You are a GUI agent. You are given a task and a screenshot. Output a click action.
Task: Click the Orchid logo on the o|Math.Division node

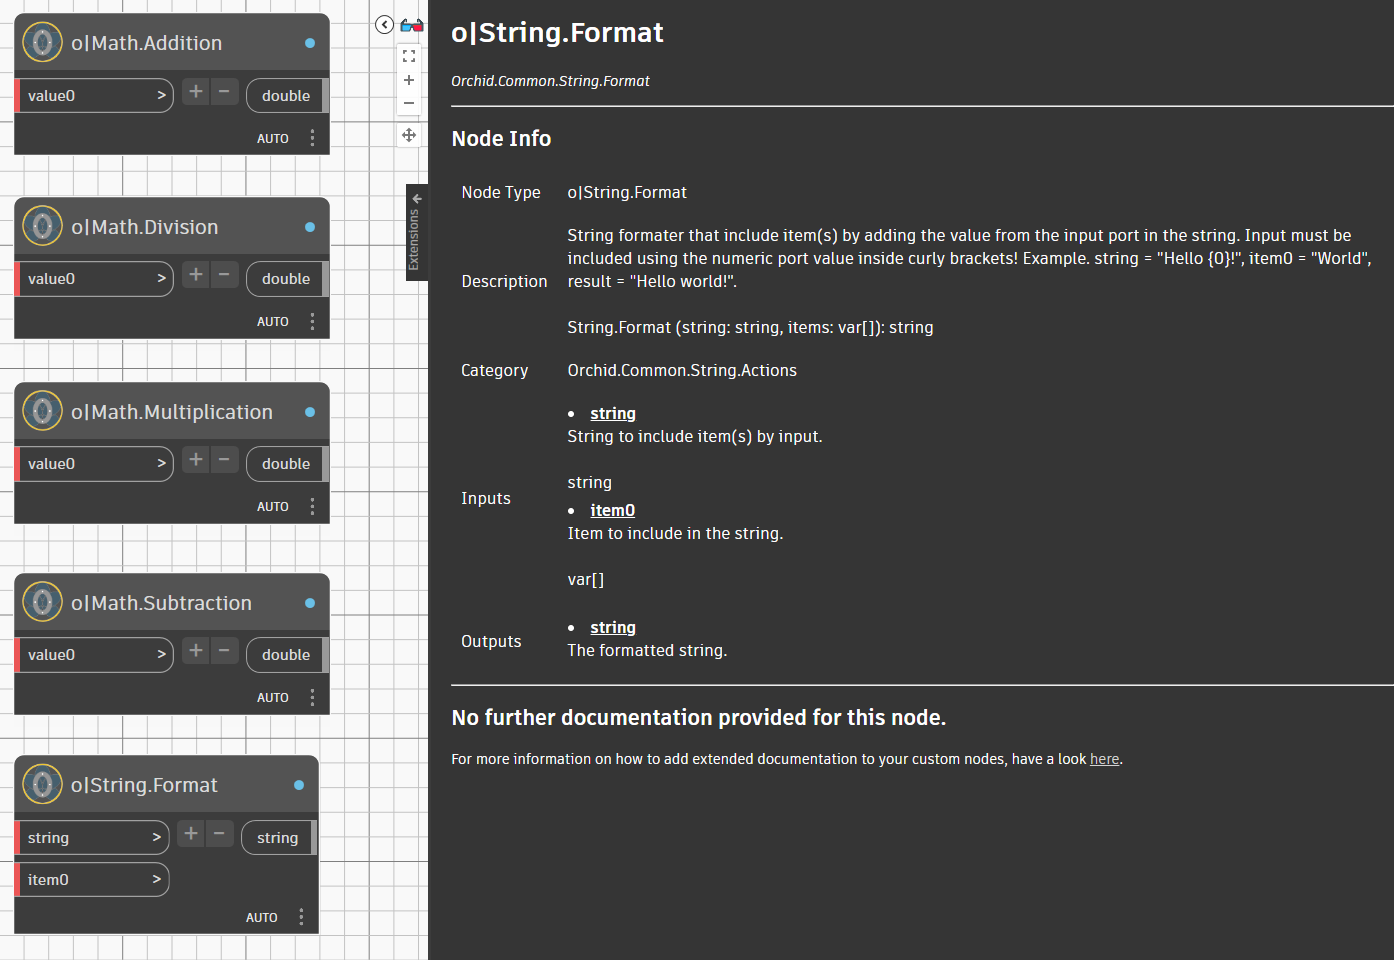[42, 226]
